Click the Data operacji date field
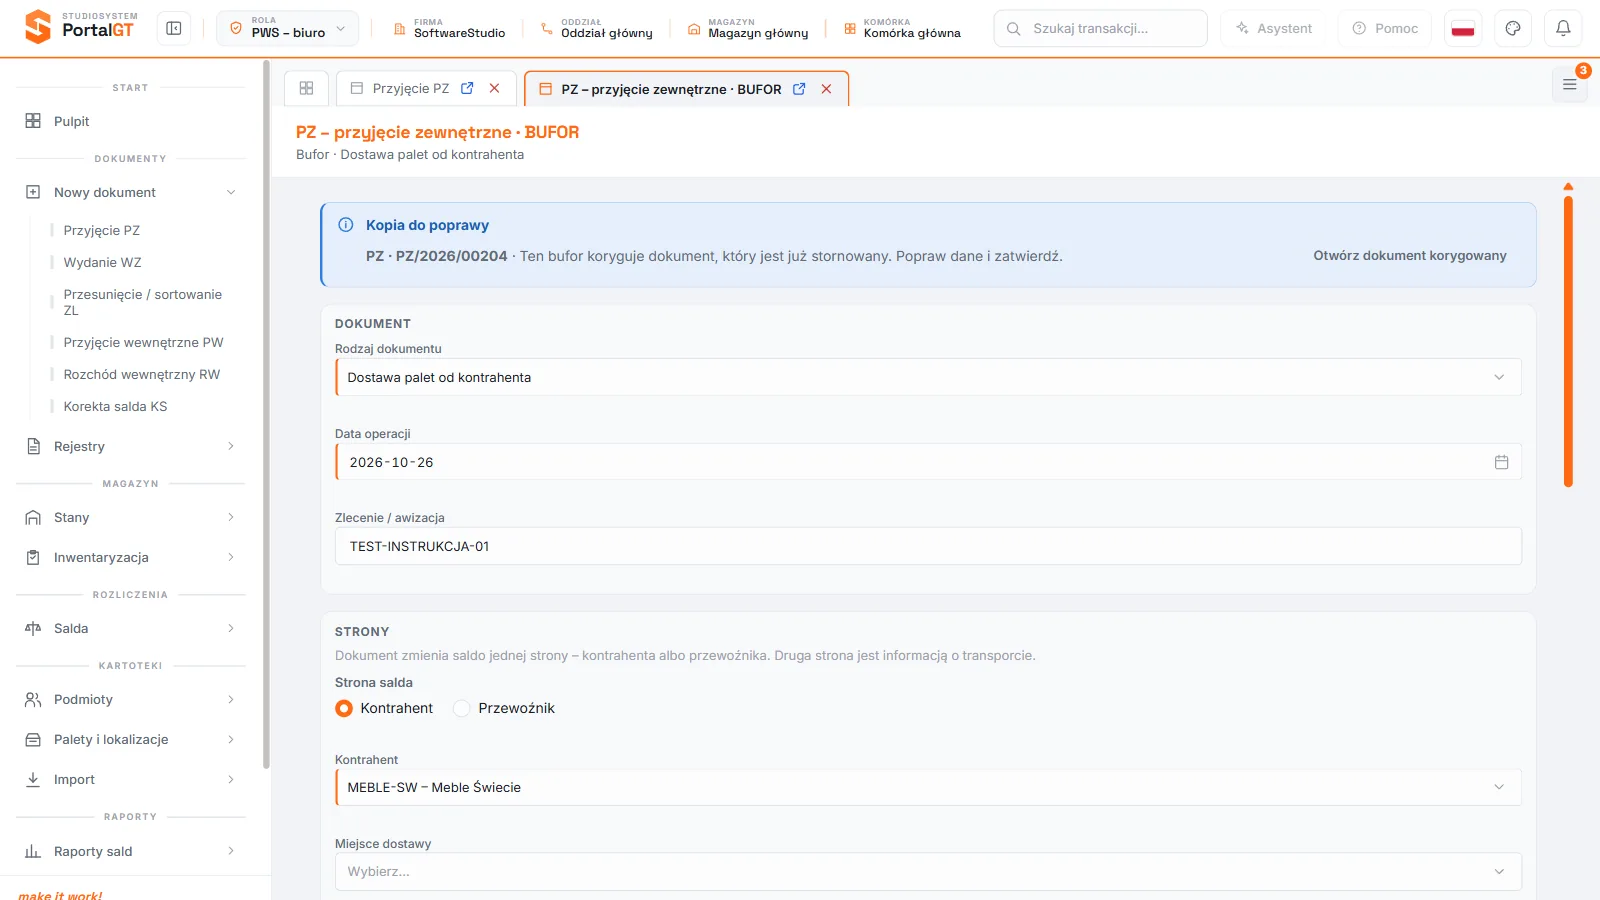The height and width of the screenshot is (900, 1600). tap(928, 462)
